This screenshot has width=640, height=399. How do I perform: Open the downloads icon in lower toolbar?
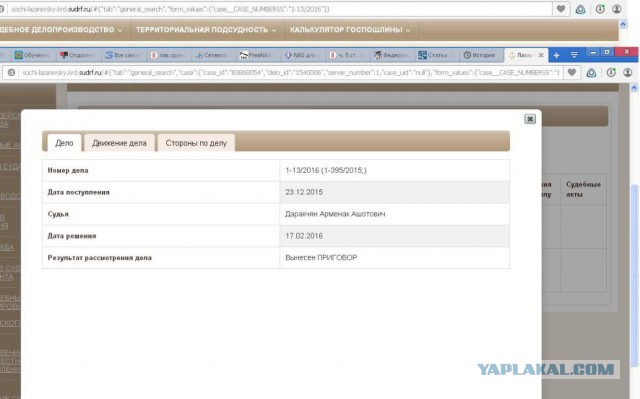(611, 73)
